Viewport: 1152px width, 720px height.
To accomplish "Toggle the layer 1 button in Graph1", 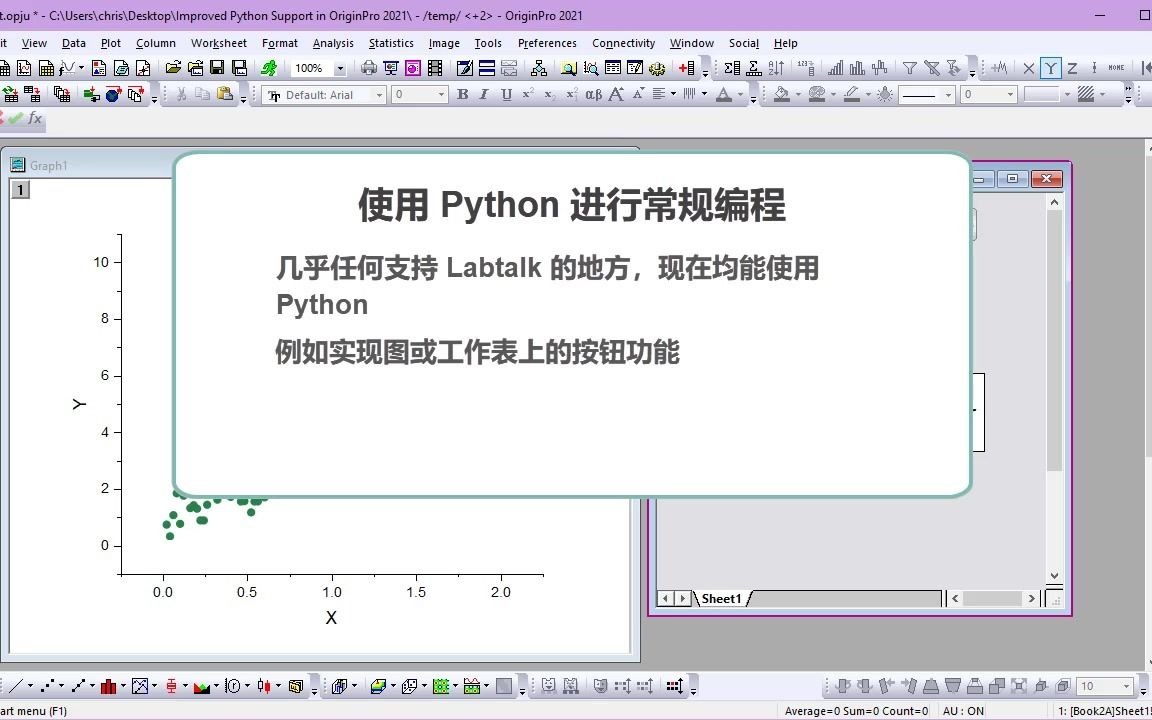I will [21, 190].
